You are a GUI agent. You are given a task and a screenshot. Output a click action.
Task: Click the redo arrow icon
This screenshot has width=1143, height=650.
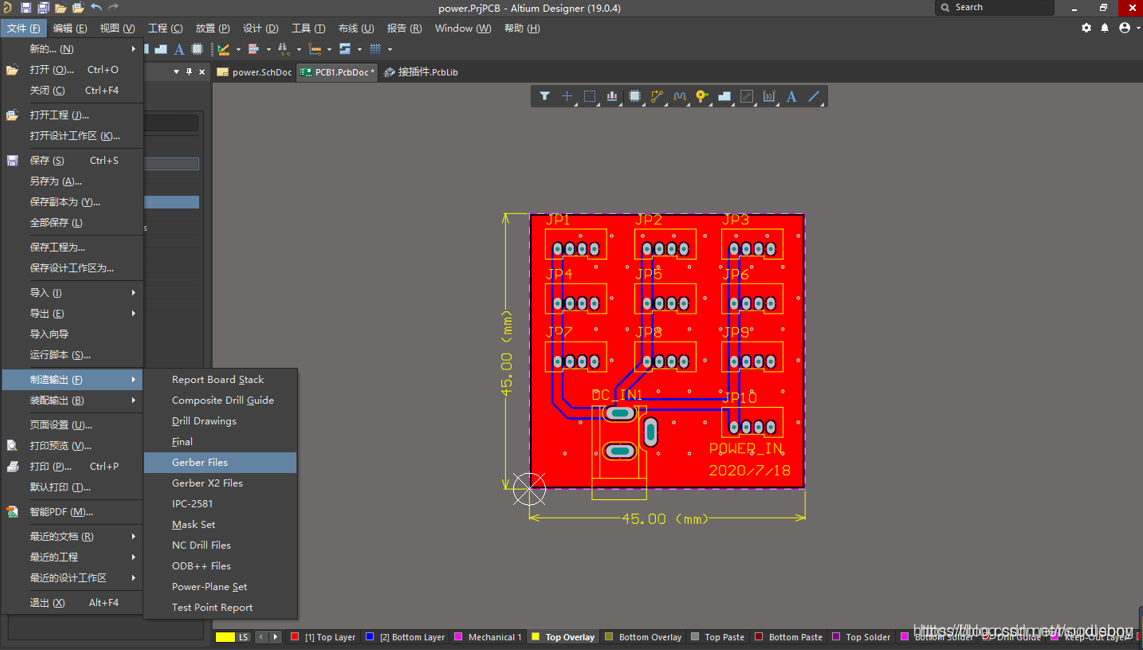[113, 7]
